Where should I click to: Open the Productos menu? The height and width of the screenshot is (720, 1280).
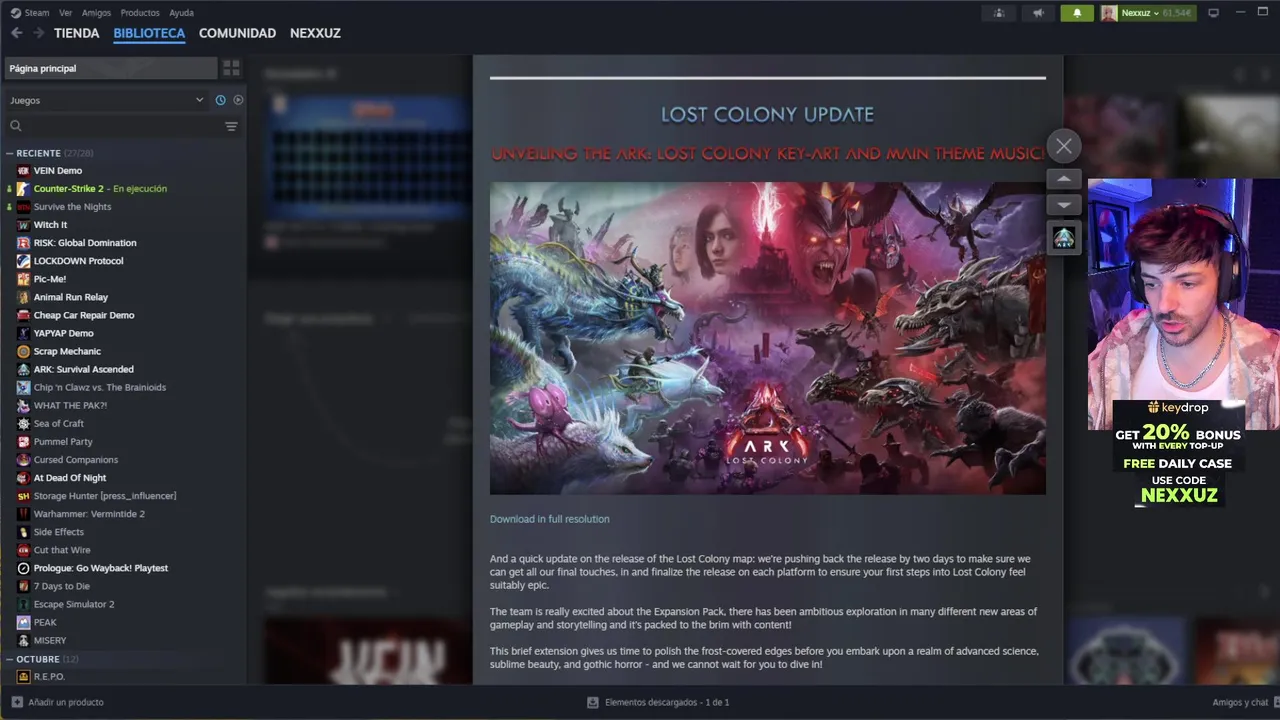[140, 13]
